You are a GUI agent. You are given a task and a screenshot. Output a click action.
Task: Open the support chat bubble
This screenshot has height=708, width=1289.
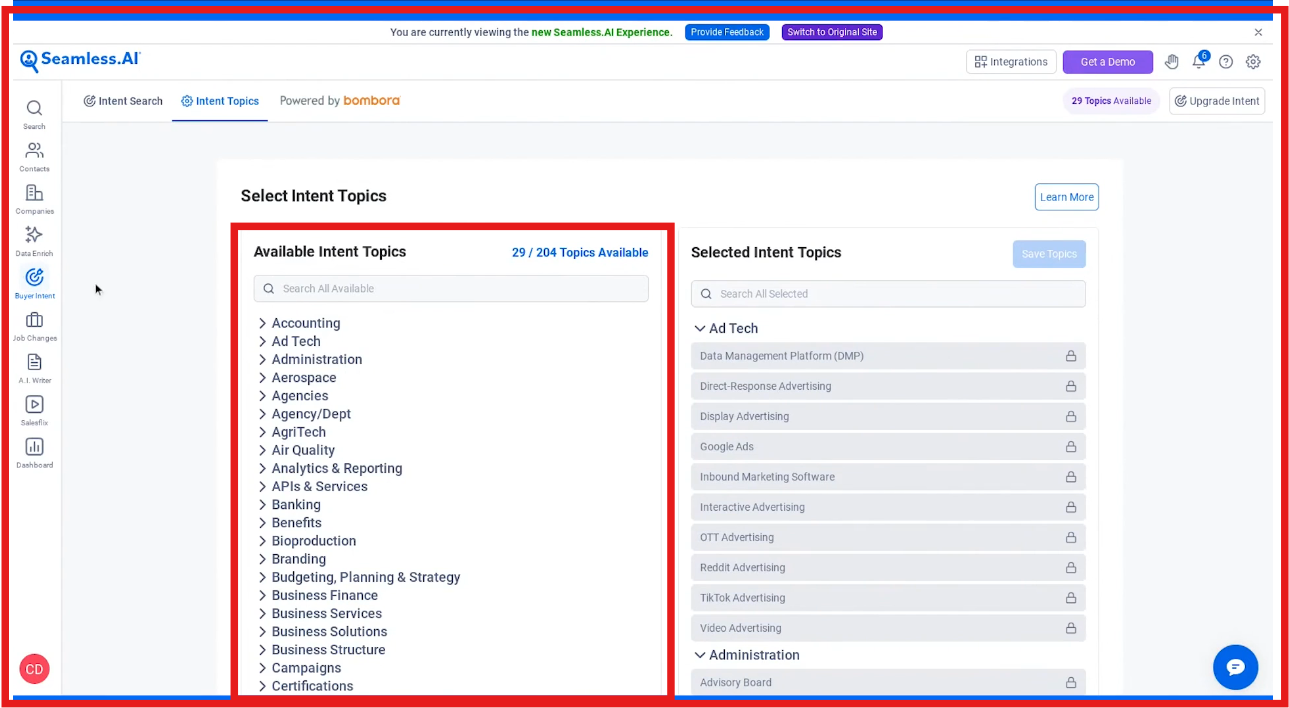pyautogui.click(x=1235, y=667)
